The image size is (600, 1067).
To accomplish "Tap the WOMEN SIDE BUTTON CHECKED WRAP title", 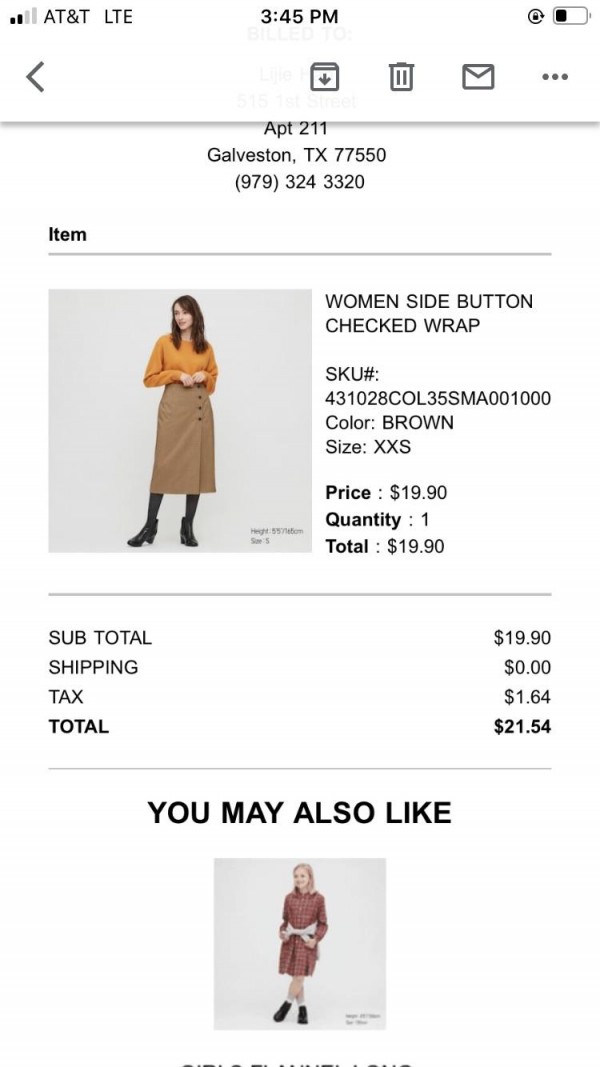I will [x=429, y=313].
